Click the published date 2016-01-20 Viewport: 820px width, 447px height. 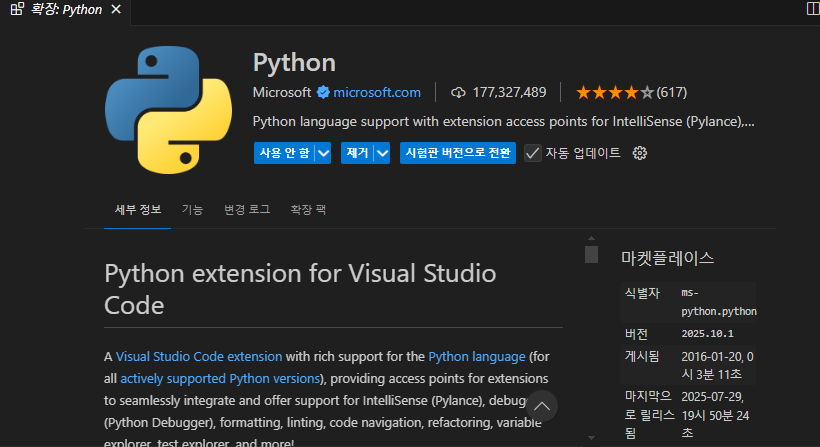pyautogui.click(x=717, y=365)
